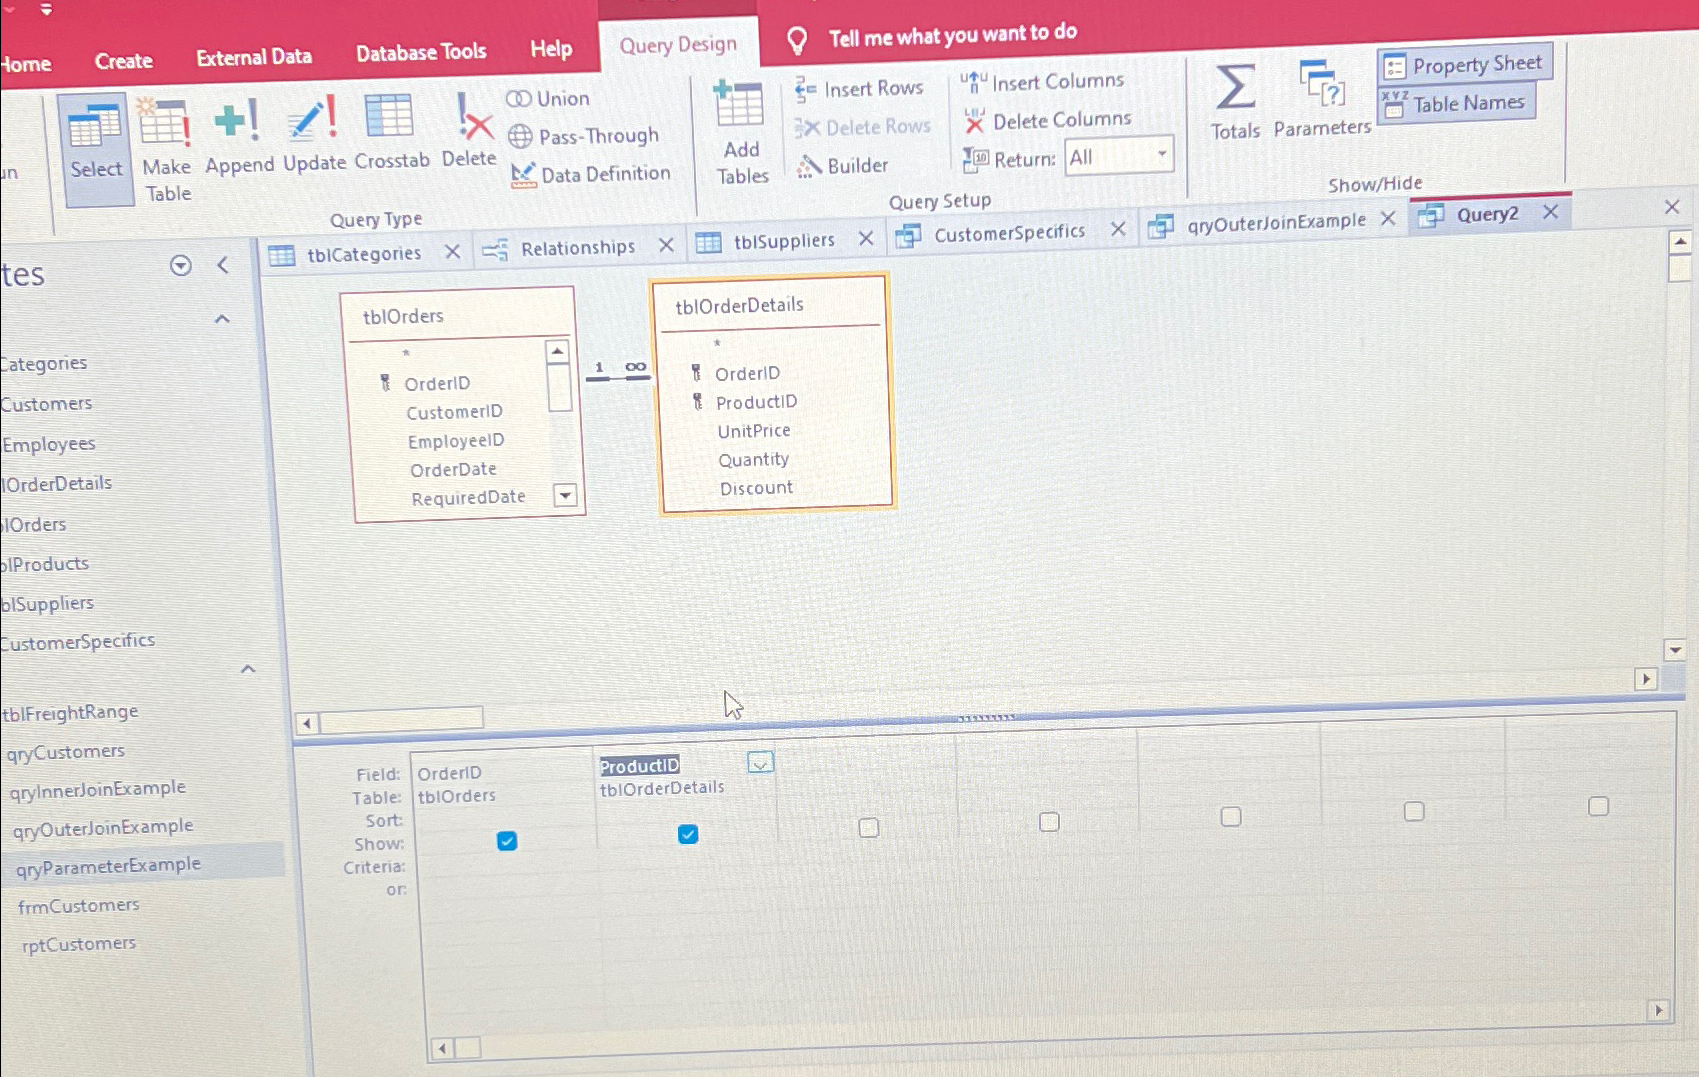Screen dimensions: 1699x1077
Task: Open the Property Sheet
Action: (1463, 63)
